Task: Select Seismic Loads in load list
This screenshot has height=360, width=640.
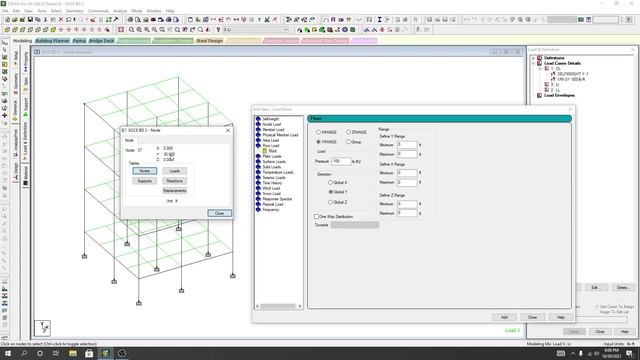Action: 274,178
